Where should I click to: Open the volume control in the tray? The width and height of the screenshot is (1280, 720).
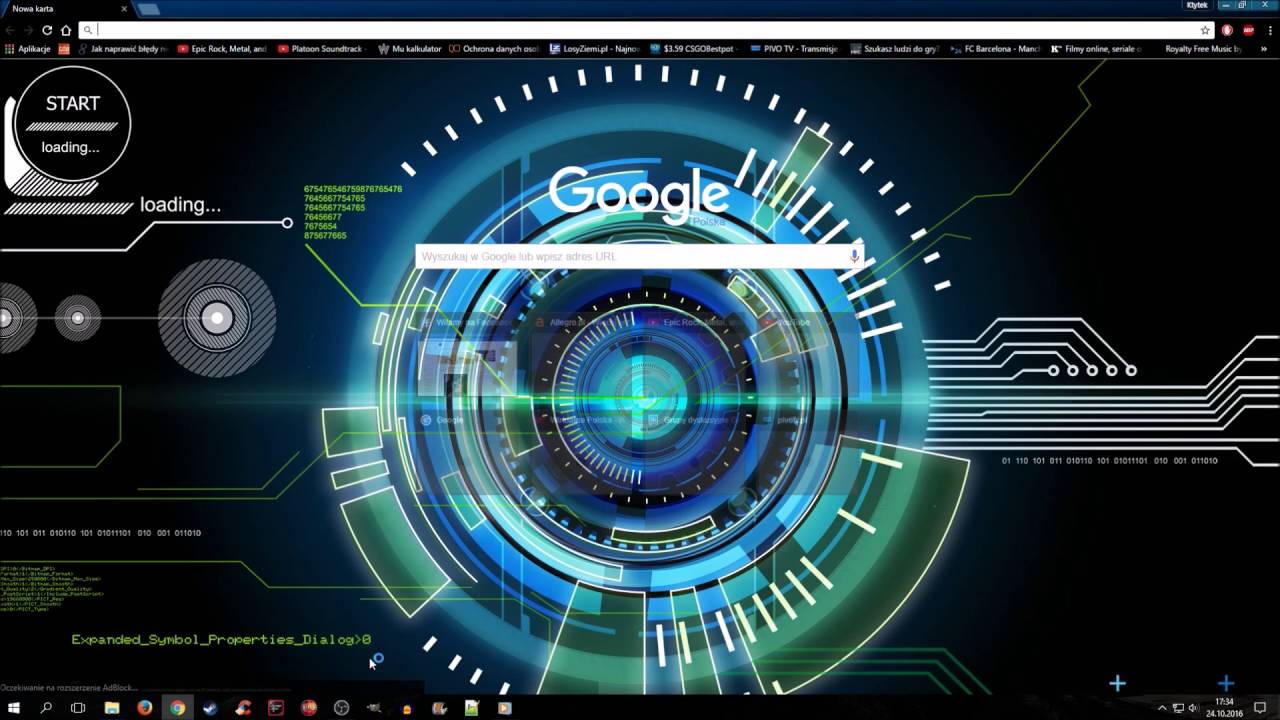point(1193,708)
